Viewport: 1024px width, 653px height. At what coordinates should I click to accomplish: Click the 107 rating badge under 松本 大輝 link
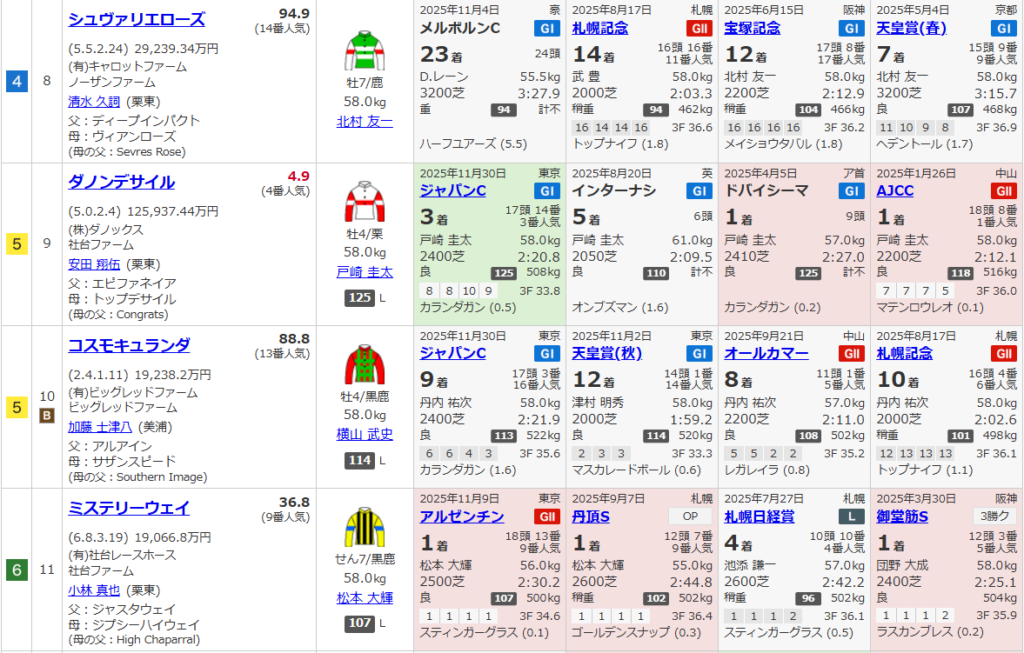pos(359,623)
